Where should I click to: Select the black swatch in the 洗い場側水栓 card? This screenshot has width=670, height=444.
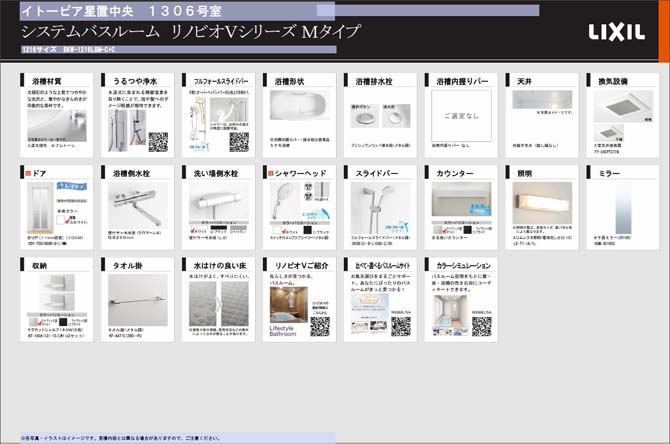coord(218,228)
